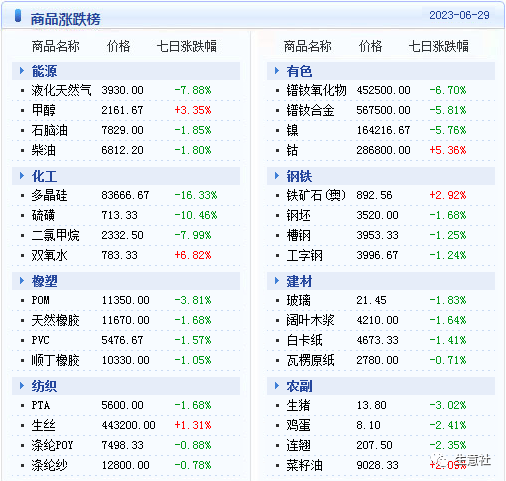Click 铁矿石 price 892.56
The image size is (506, 481).
point(374,195)
